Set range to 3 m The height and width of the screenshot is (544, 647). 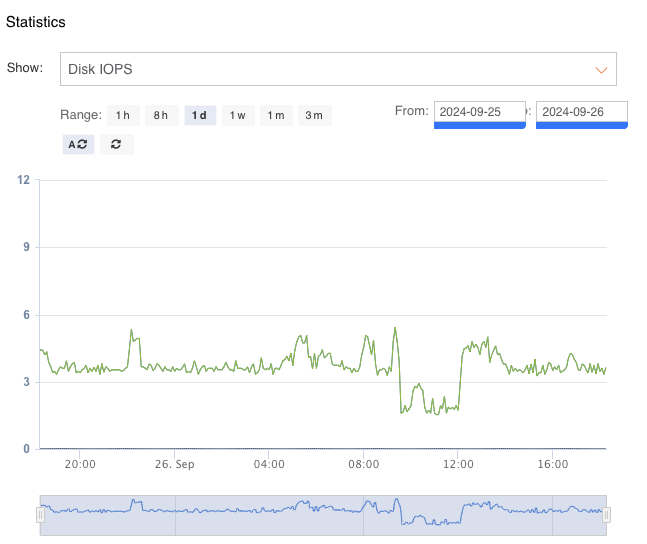point(314,115)
